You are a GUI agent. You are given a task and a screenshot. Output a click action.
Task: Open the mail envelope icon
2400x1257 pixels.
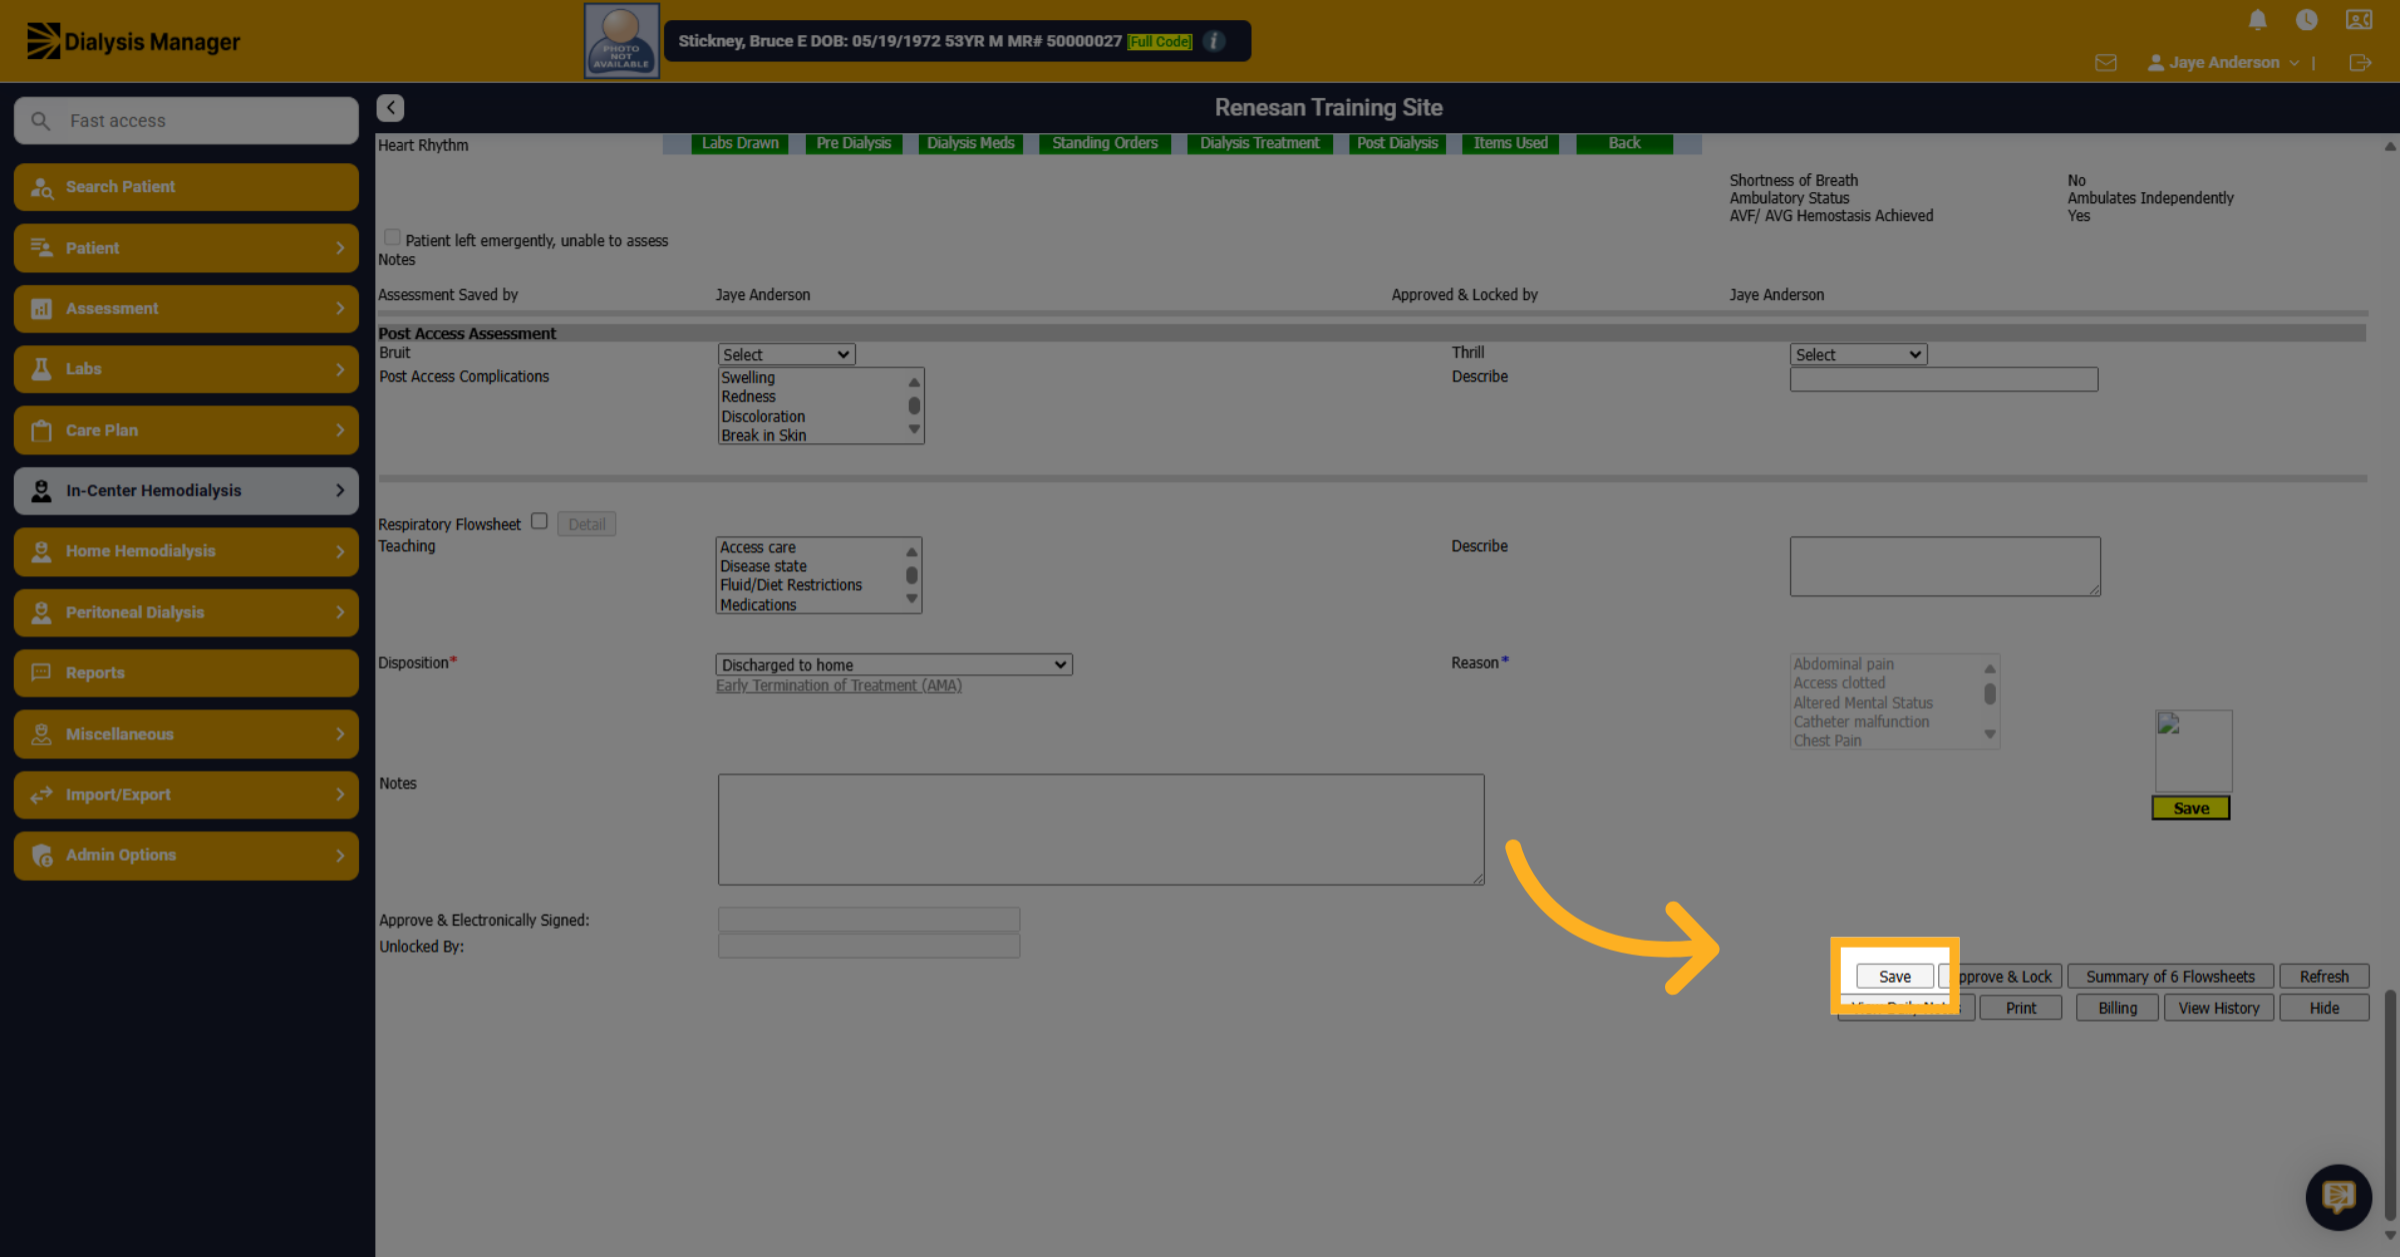click(2106, 63)
